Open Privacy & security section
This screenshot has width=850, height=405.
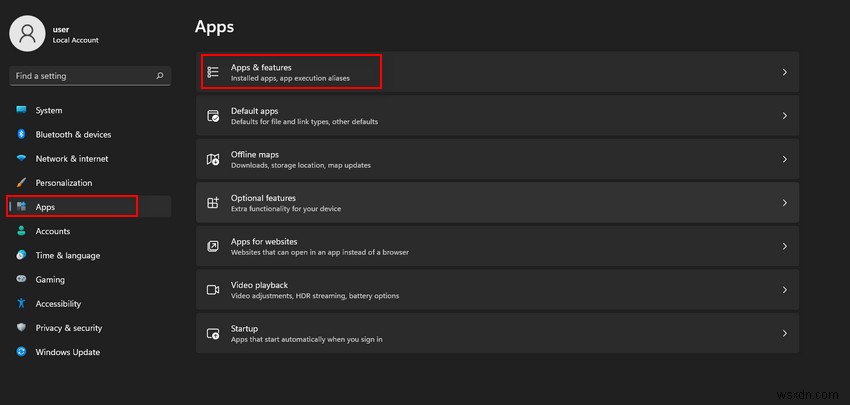(x=68, y=328)
